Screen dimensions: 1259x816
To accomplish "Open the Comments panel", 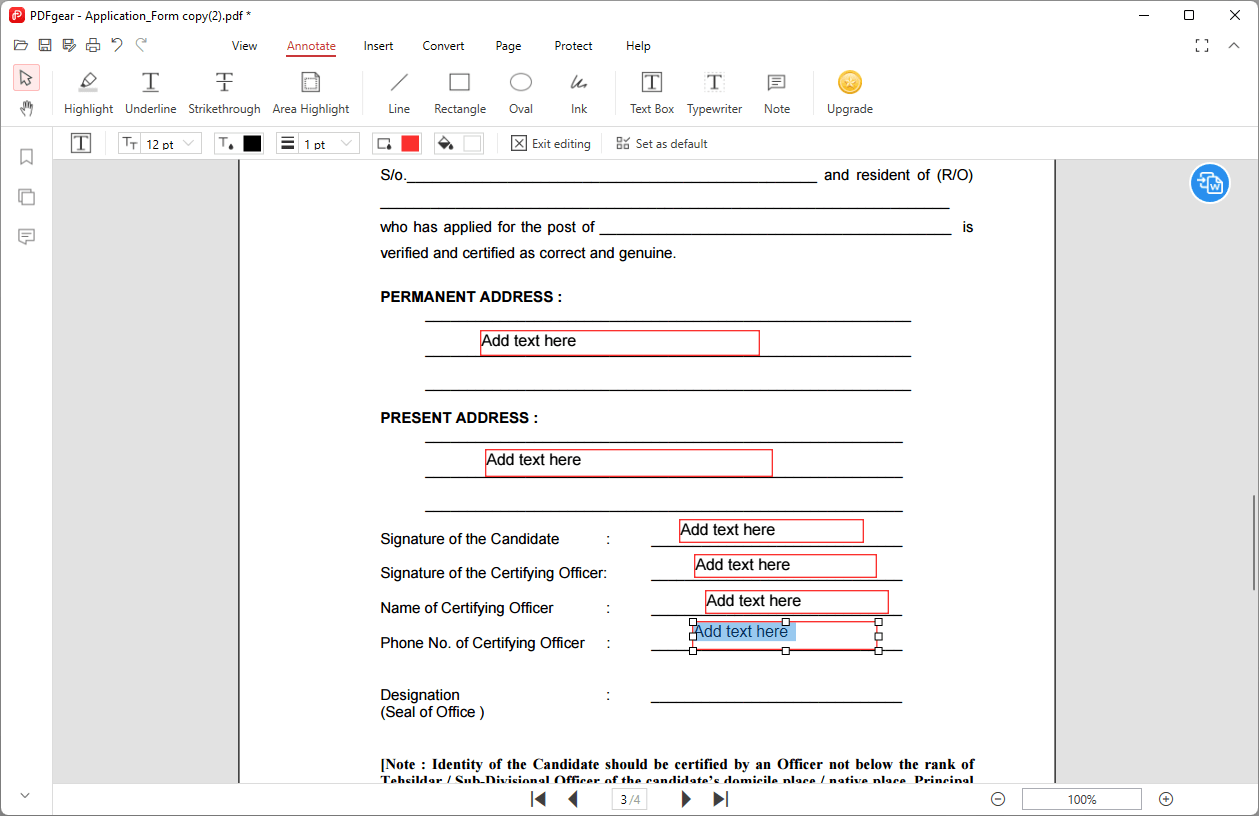I will tap(26, 237).
